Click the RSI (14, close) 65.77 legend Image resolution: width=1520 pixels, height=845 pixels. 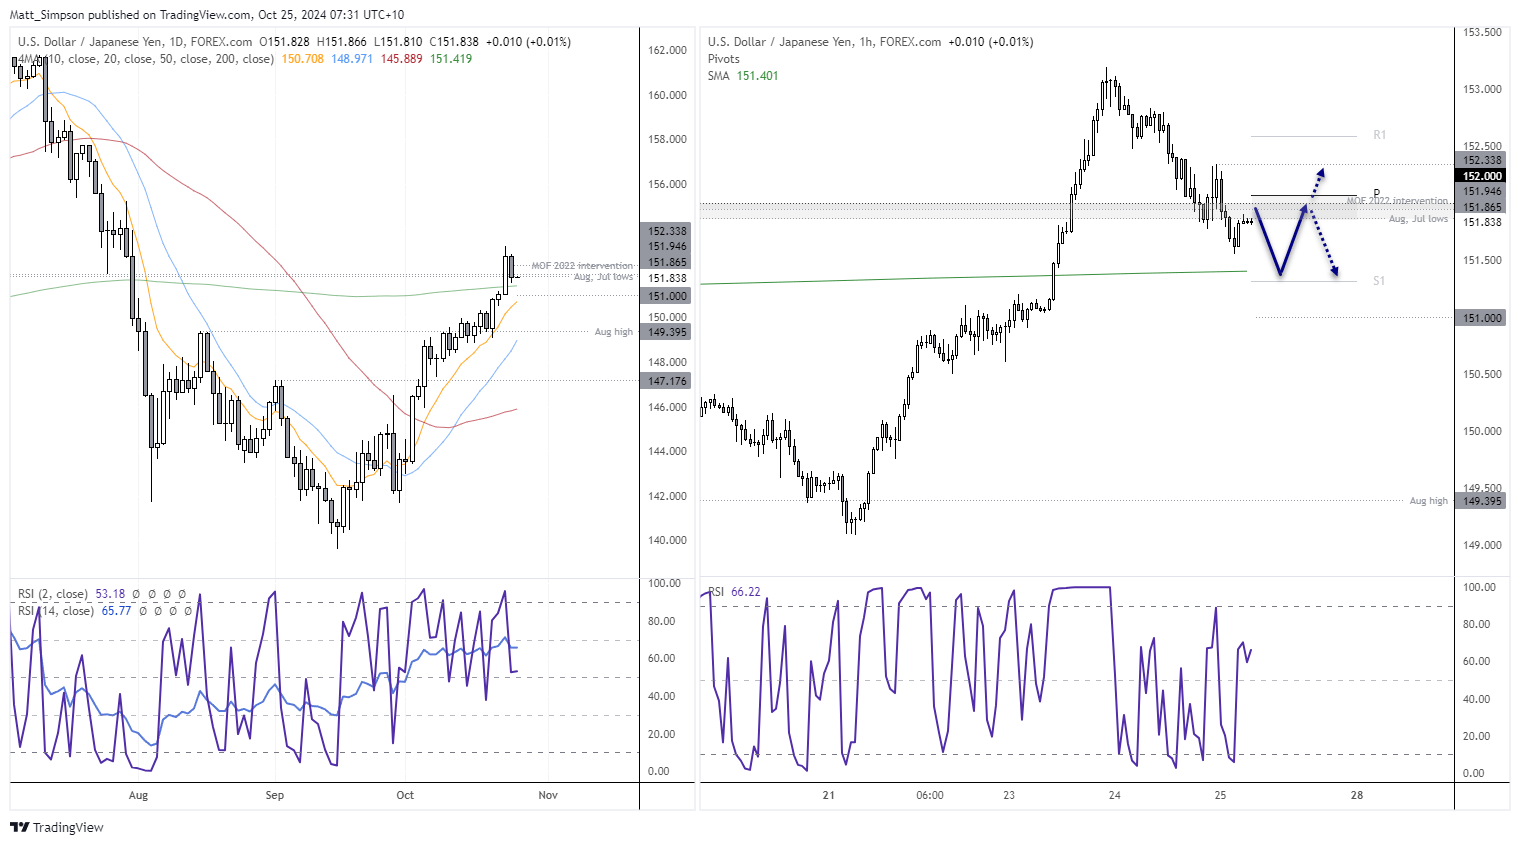tap(75, 610)
